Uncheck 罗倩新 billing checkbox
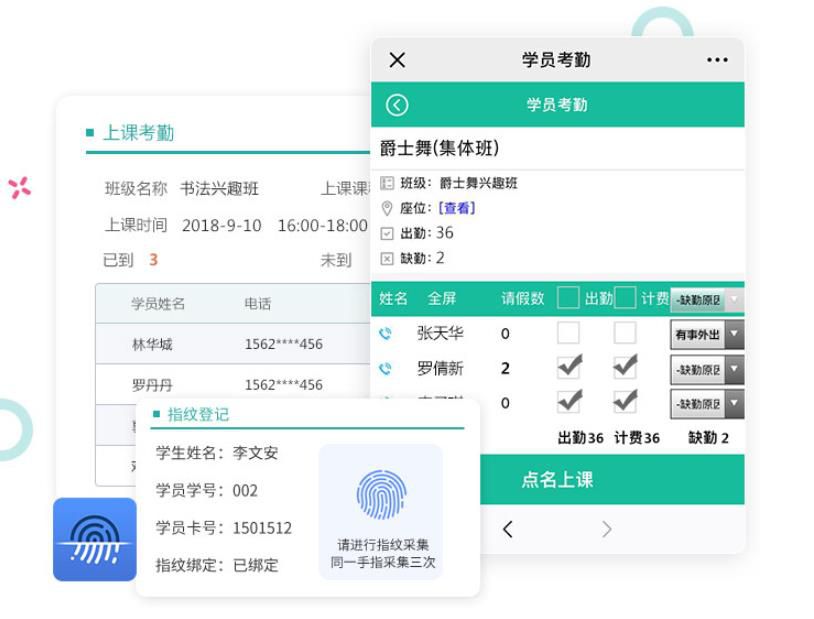Viewport: 814px width, 619px height. point(626,367)
